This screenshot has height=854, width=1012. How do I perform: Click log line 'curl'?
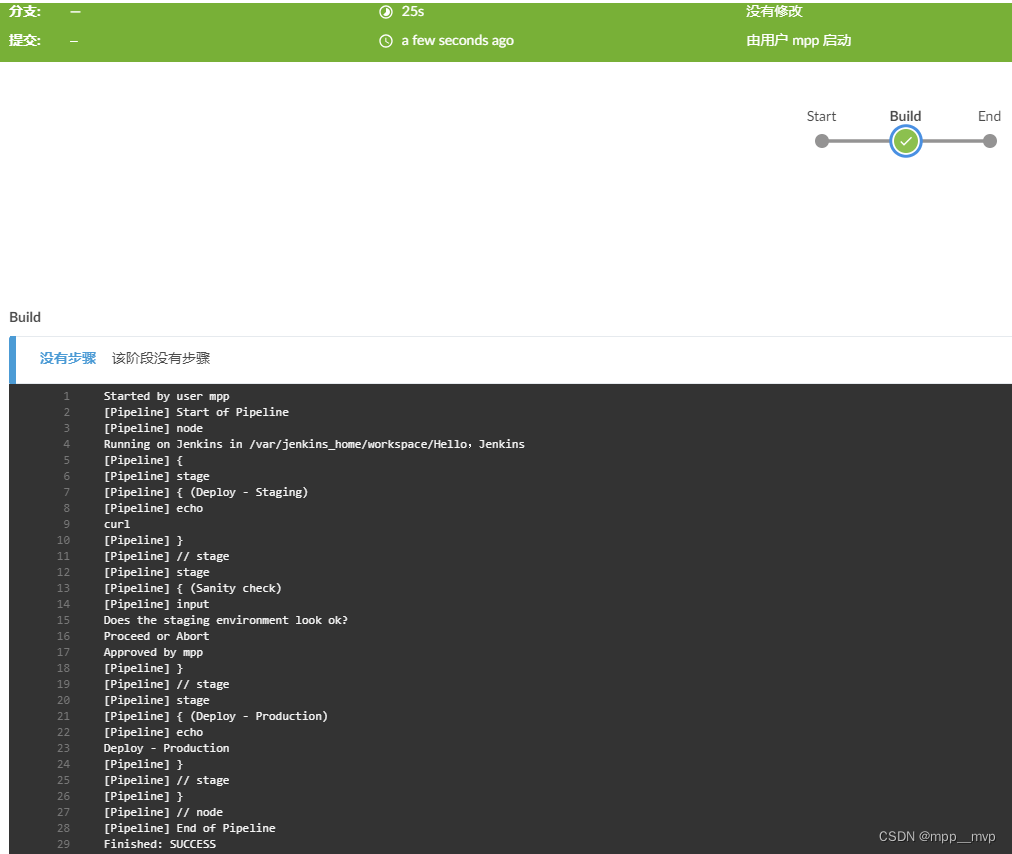tap(117, 524)
